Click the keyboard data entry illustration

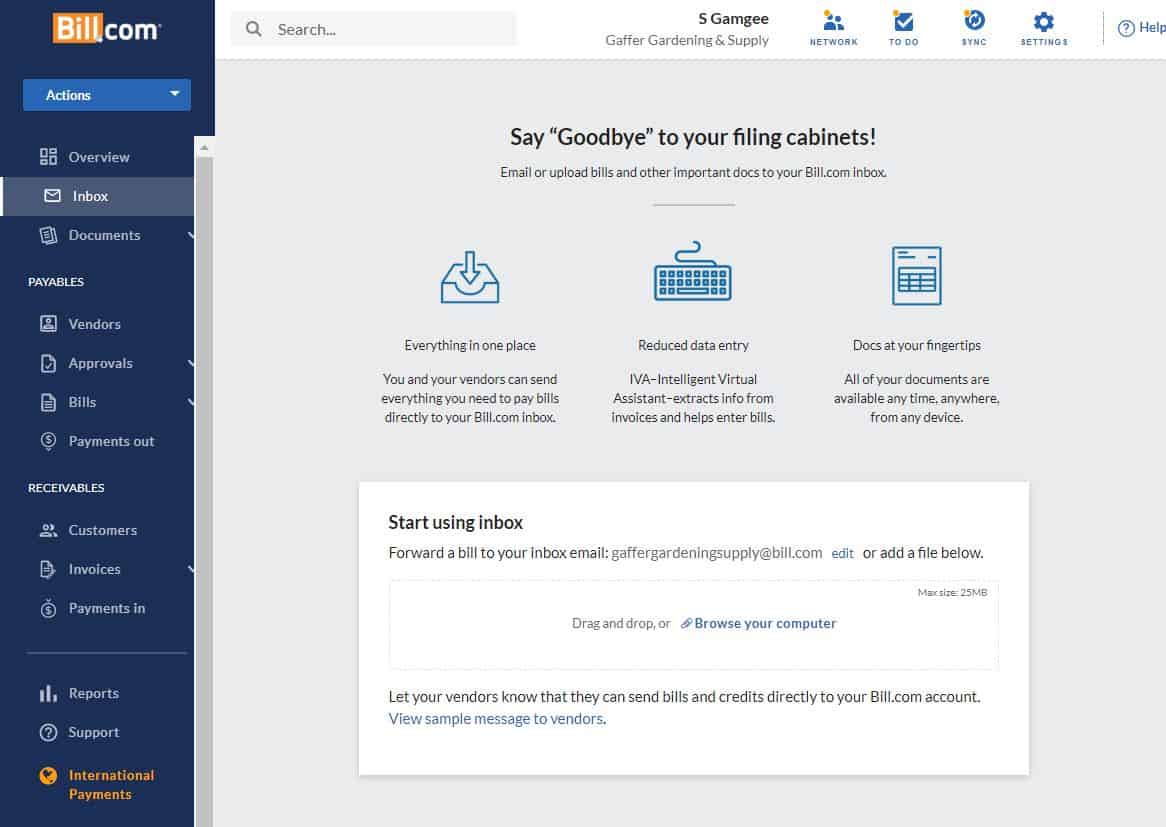(693, 271)
